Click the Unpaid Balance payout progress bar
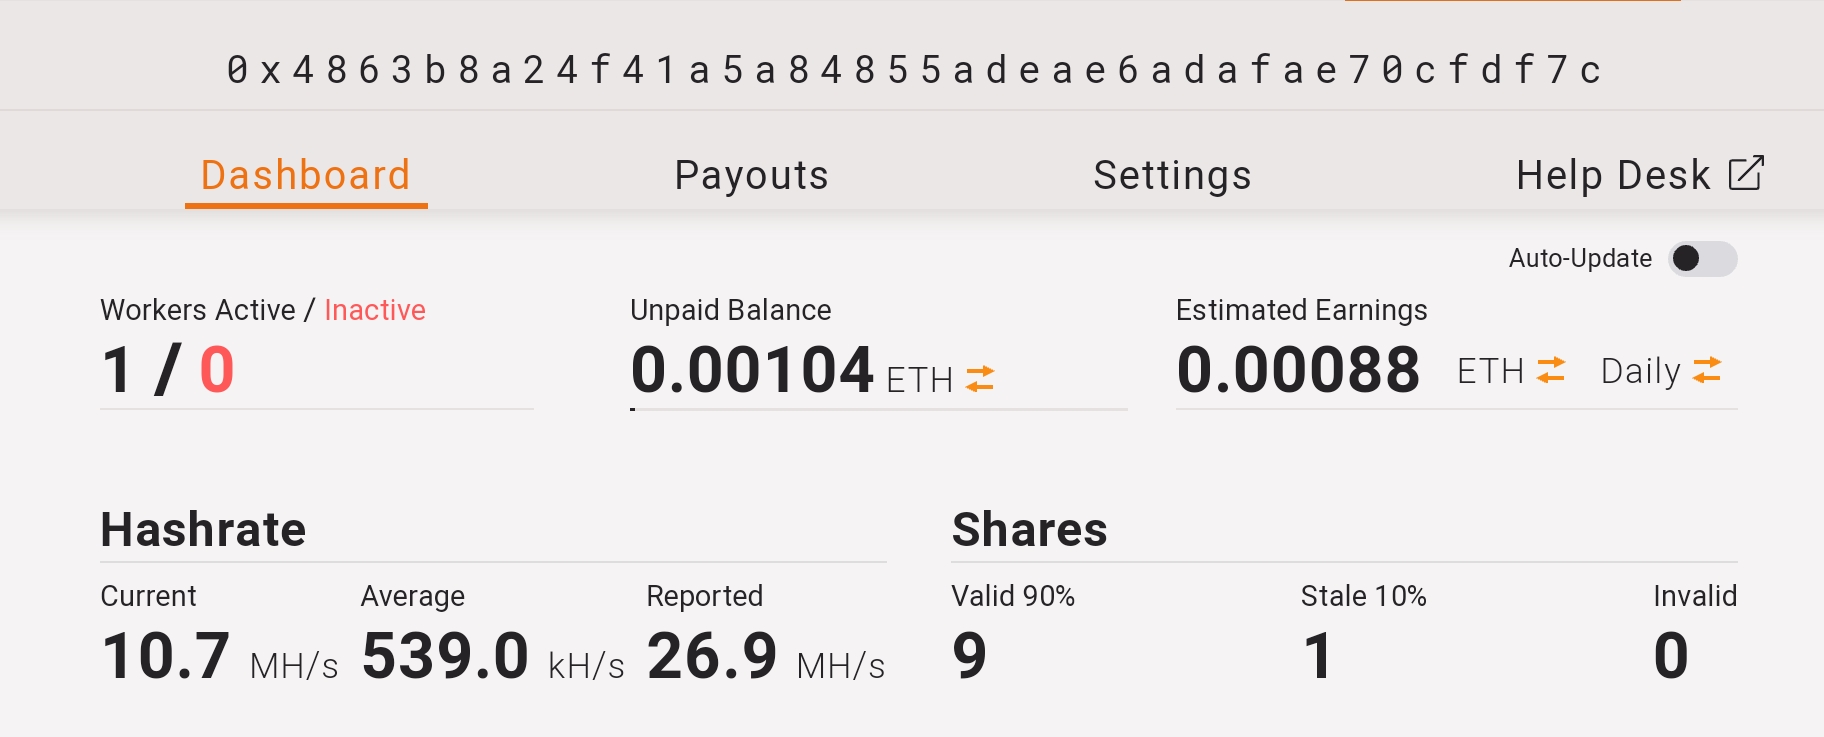The image size is (1824, 737). 878,409
